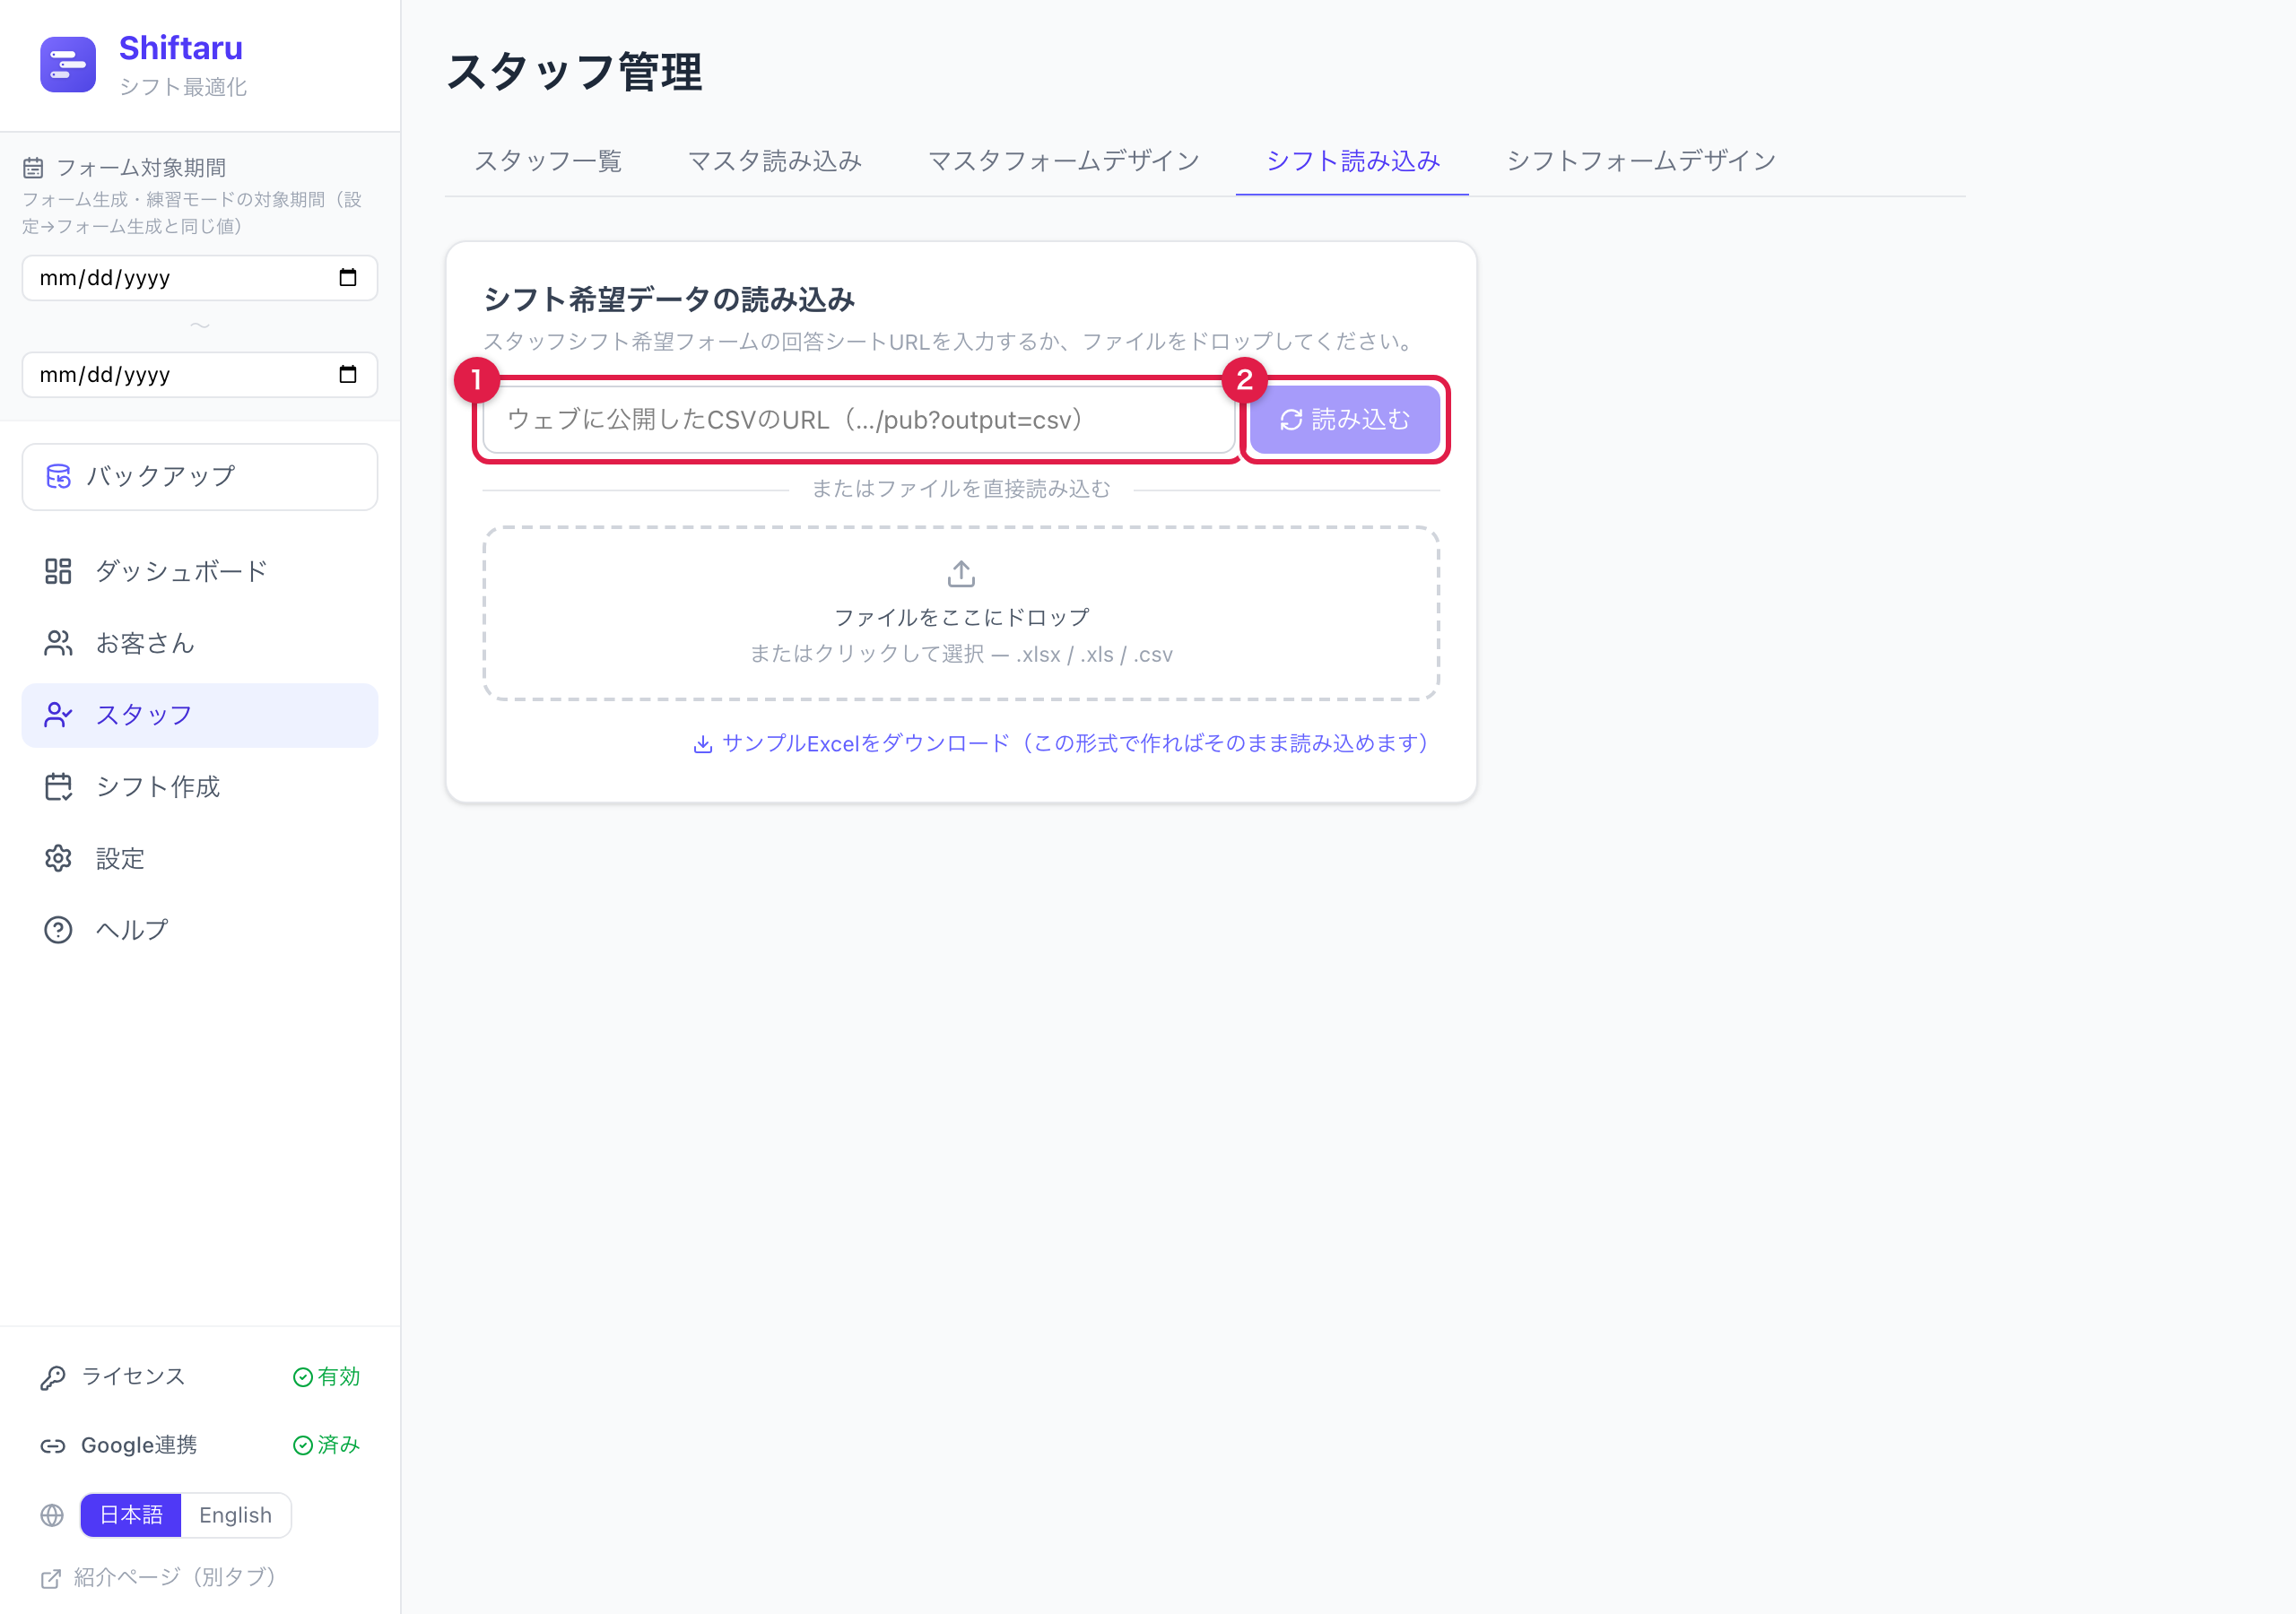Go to お客さん in sidebar
Viewport: 2296px width, 1614px height.
200,643
